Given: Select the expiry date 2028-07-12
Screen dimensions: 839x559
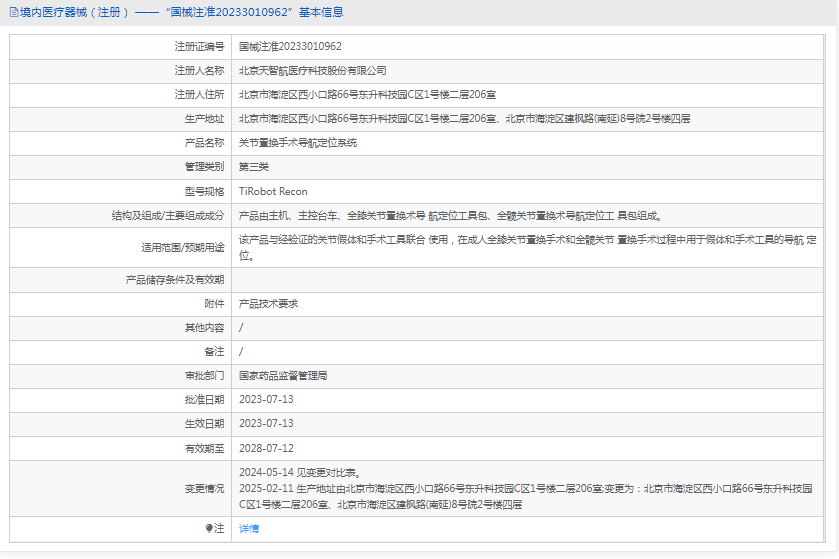Looking at the screenshot, I should (x=266, y=448).
